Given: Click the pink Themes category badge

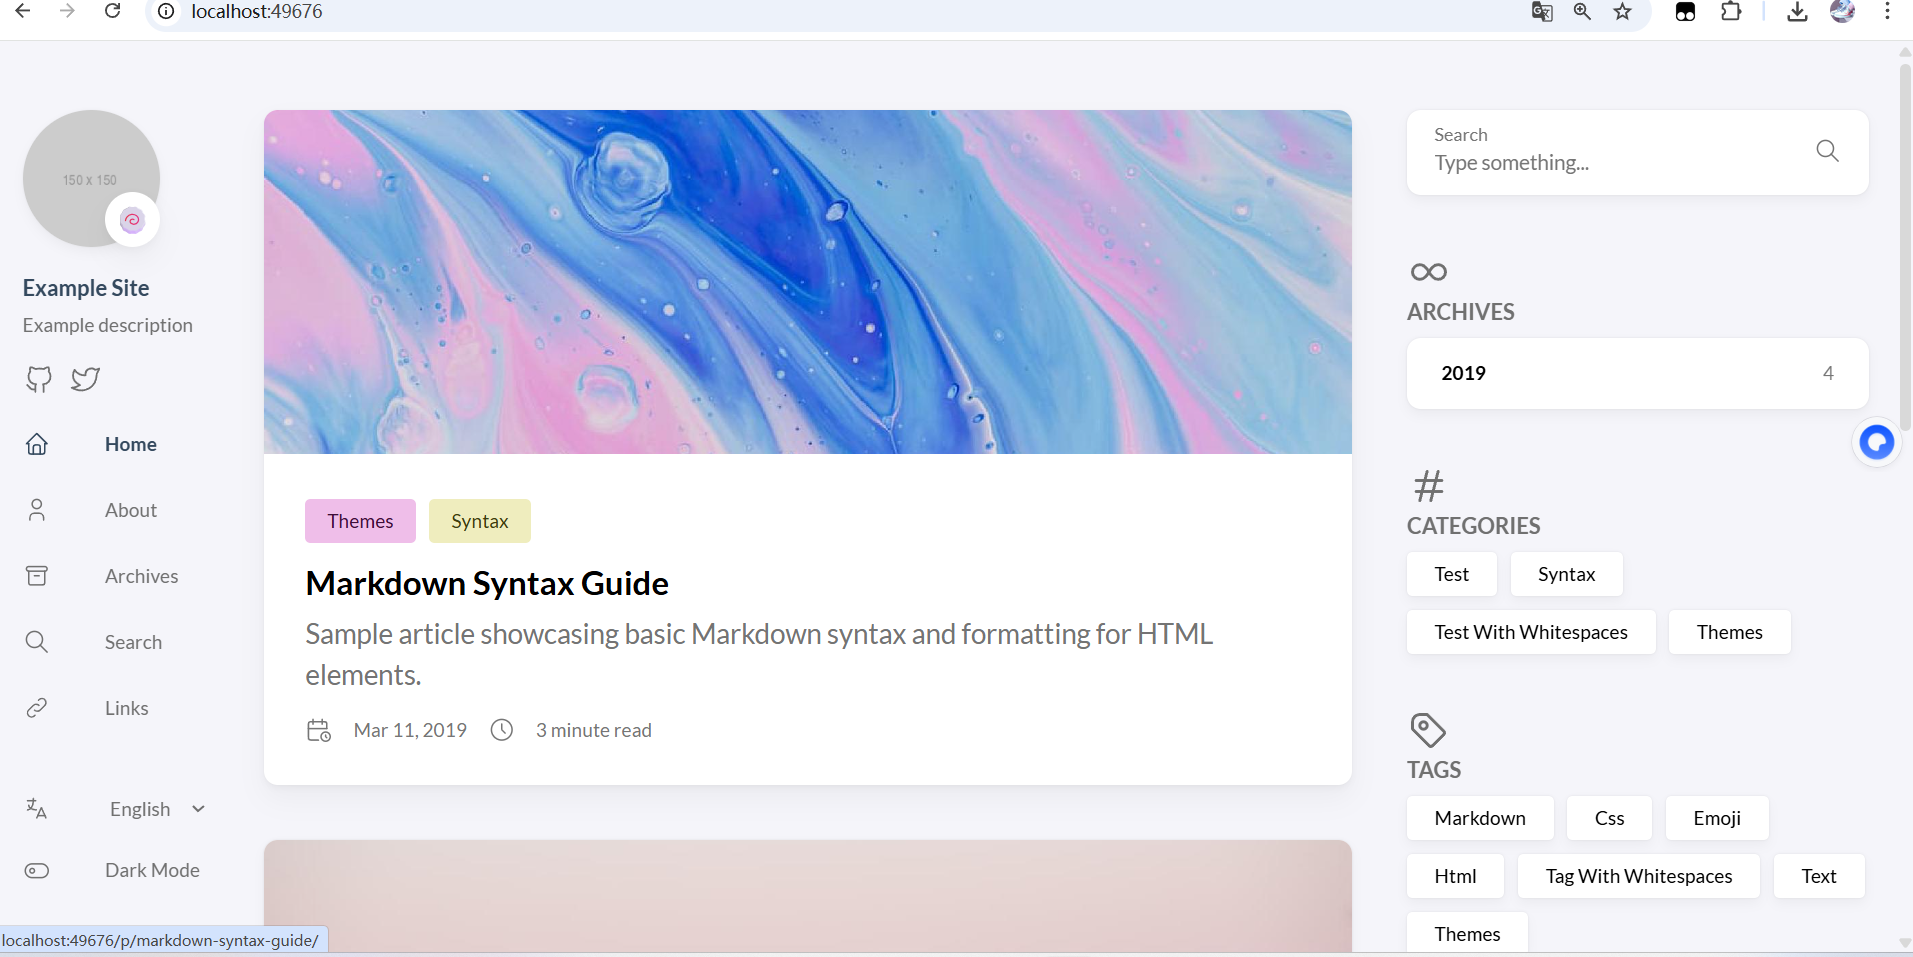Looking at the screenshot, I should point(360,521).
